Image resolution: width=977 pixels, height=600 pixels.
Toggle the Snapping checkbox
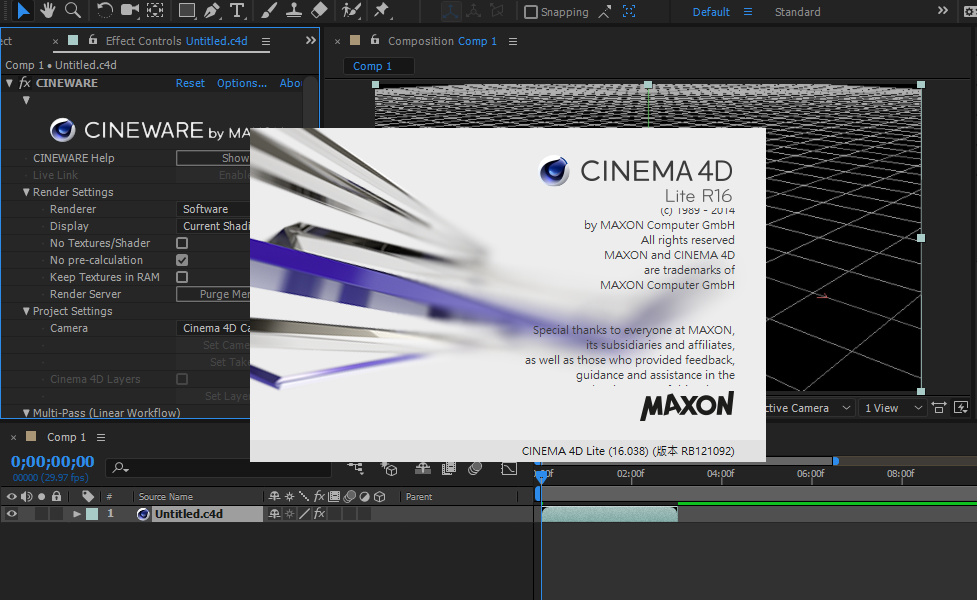pyautogui.click(x=531, y=12)
